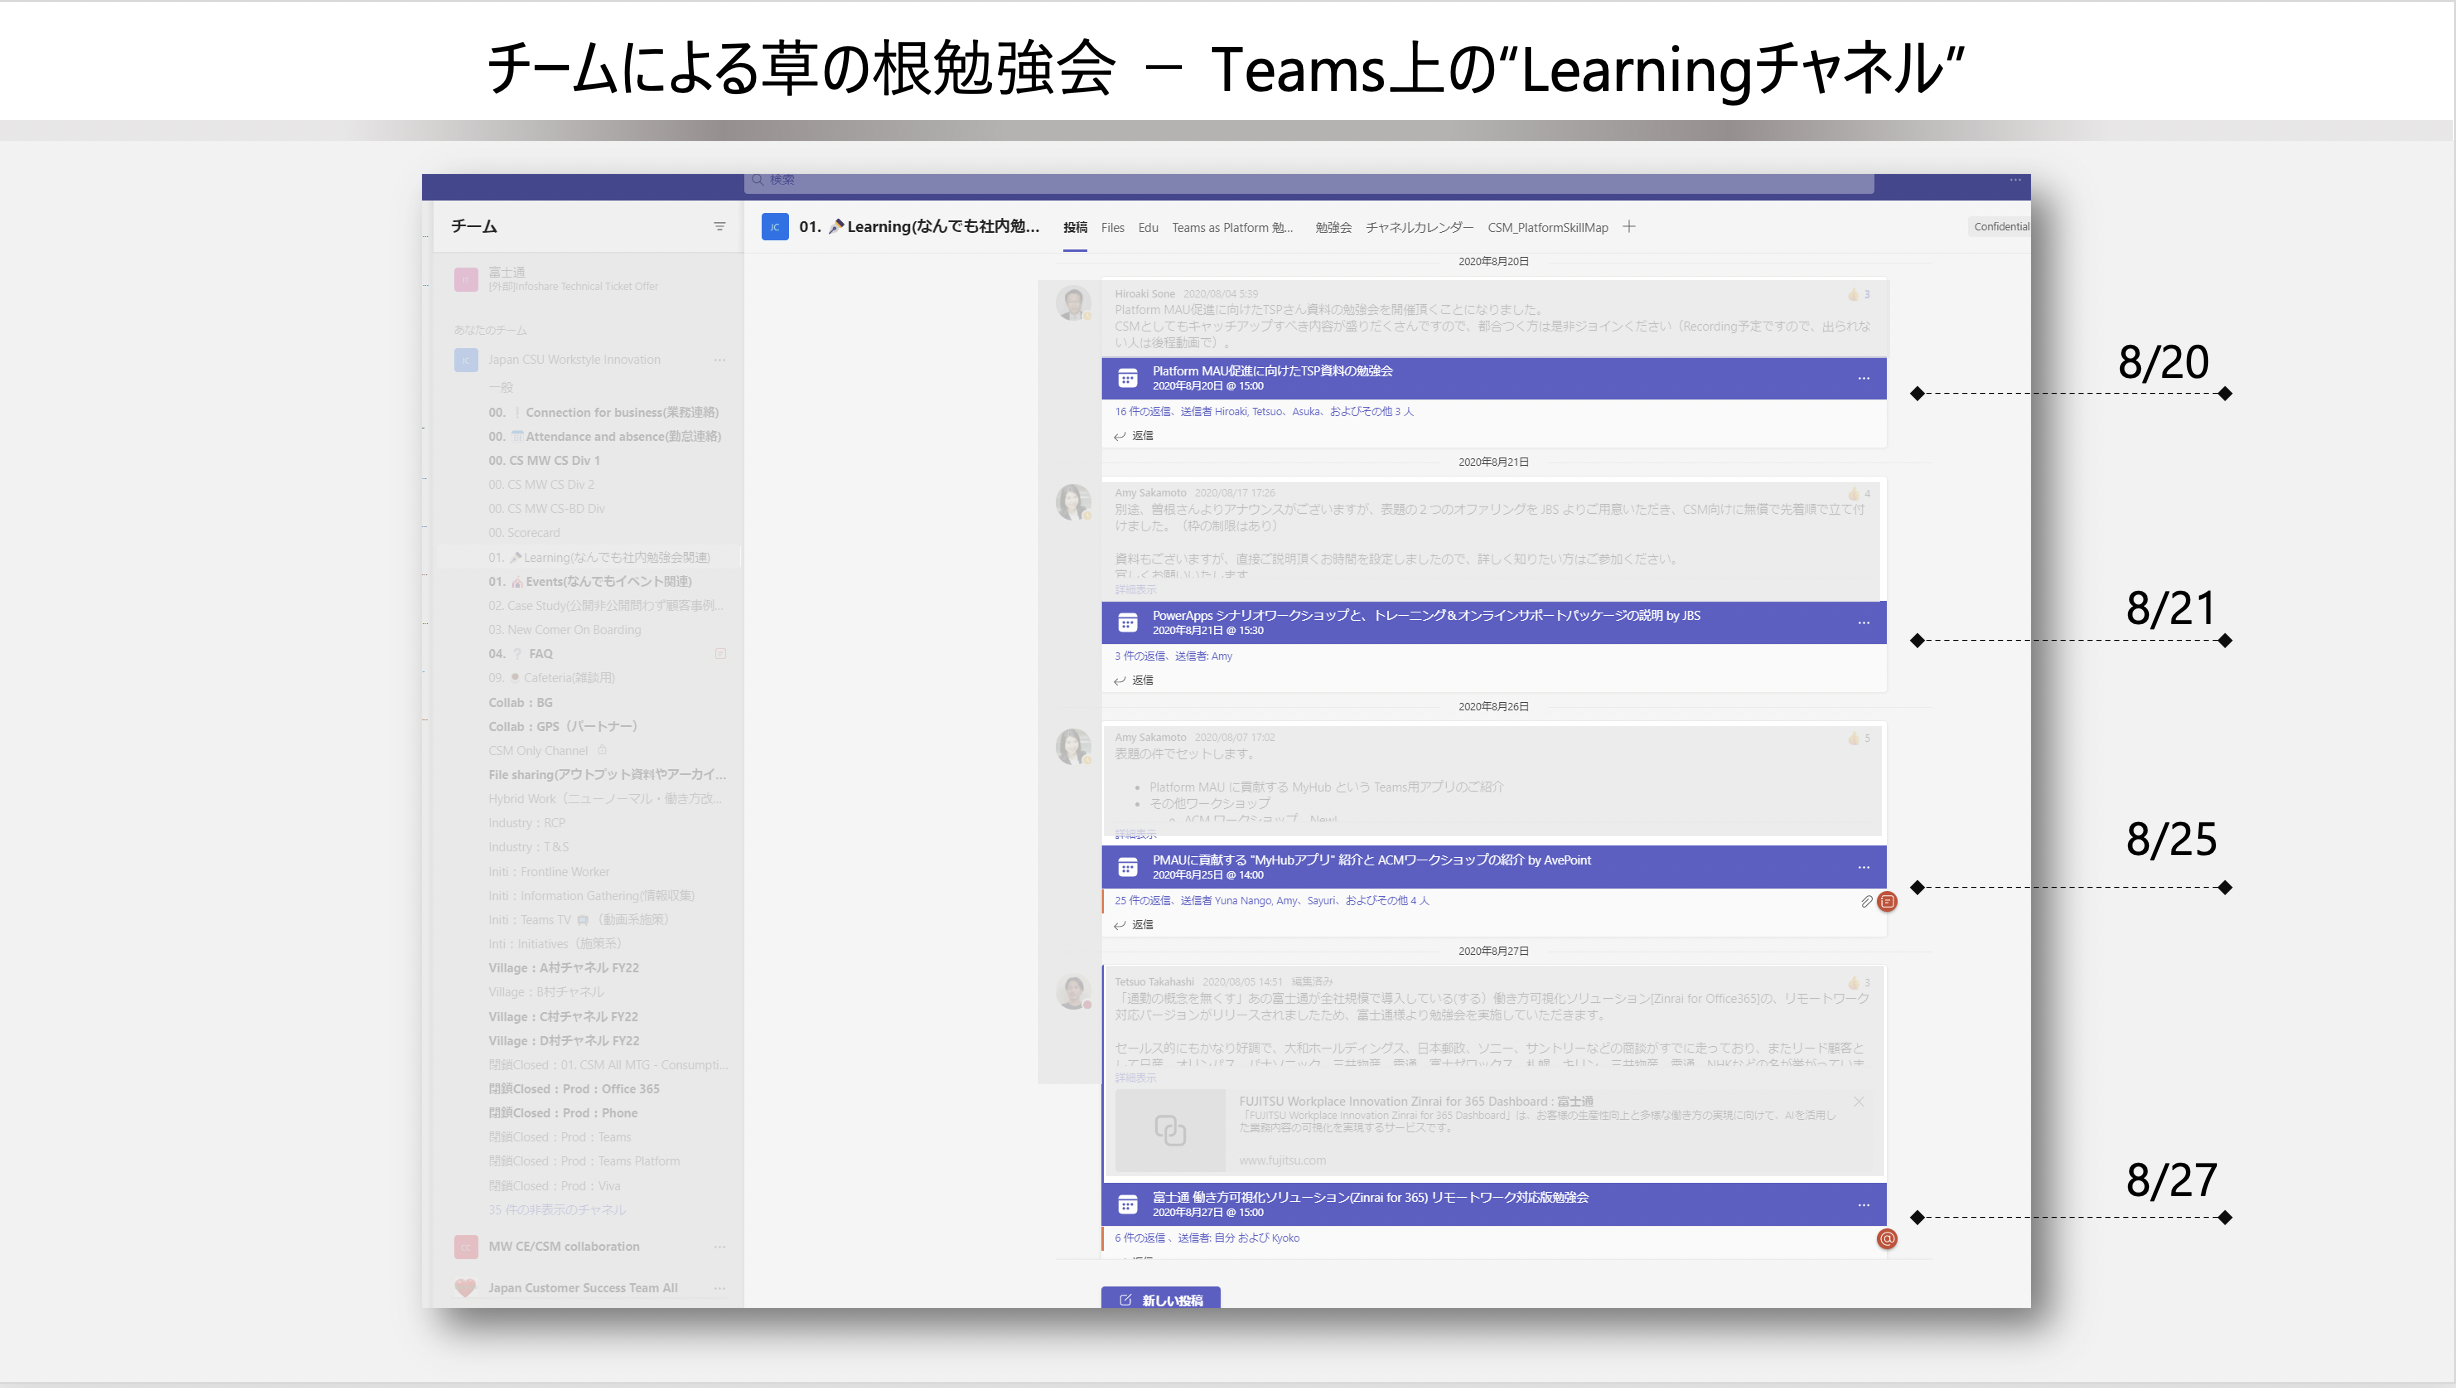Viewport: 2456px width, 1388px height.
Task: Open the ... options beside Japan CSU Workstyle Innovation
Action: point(720,359)
